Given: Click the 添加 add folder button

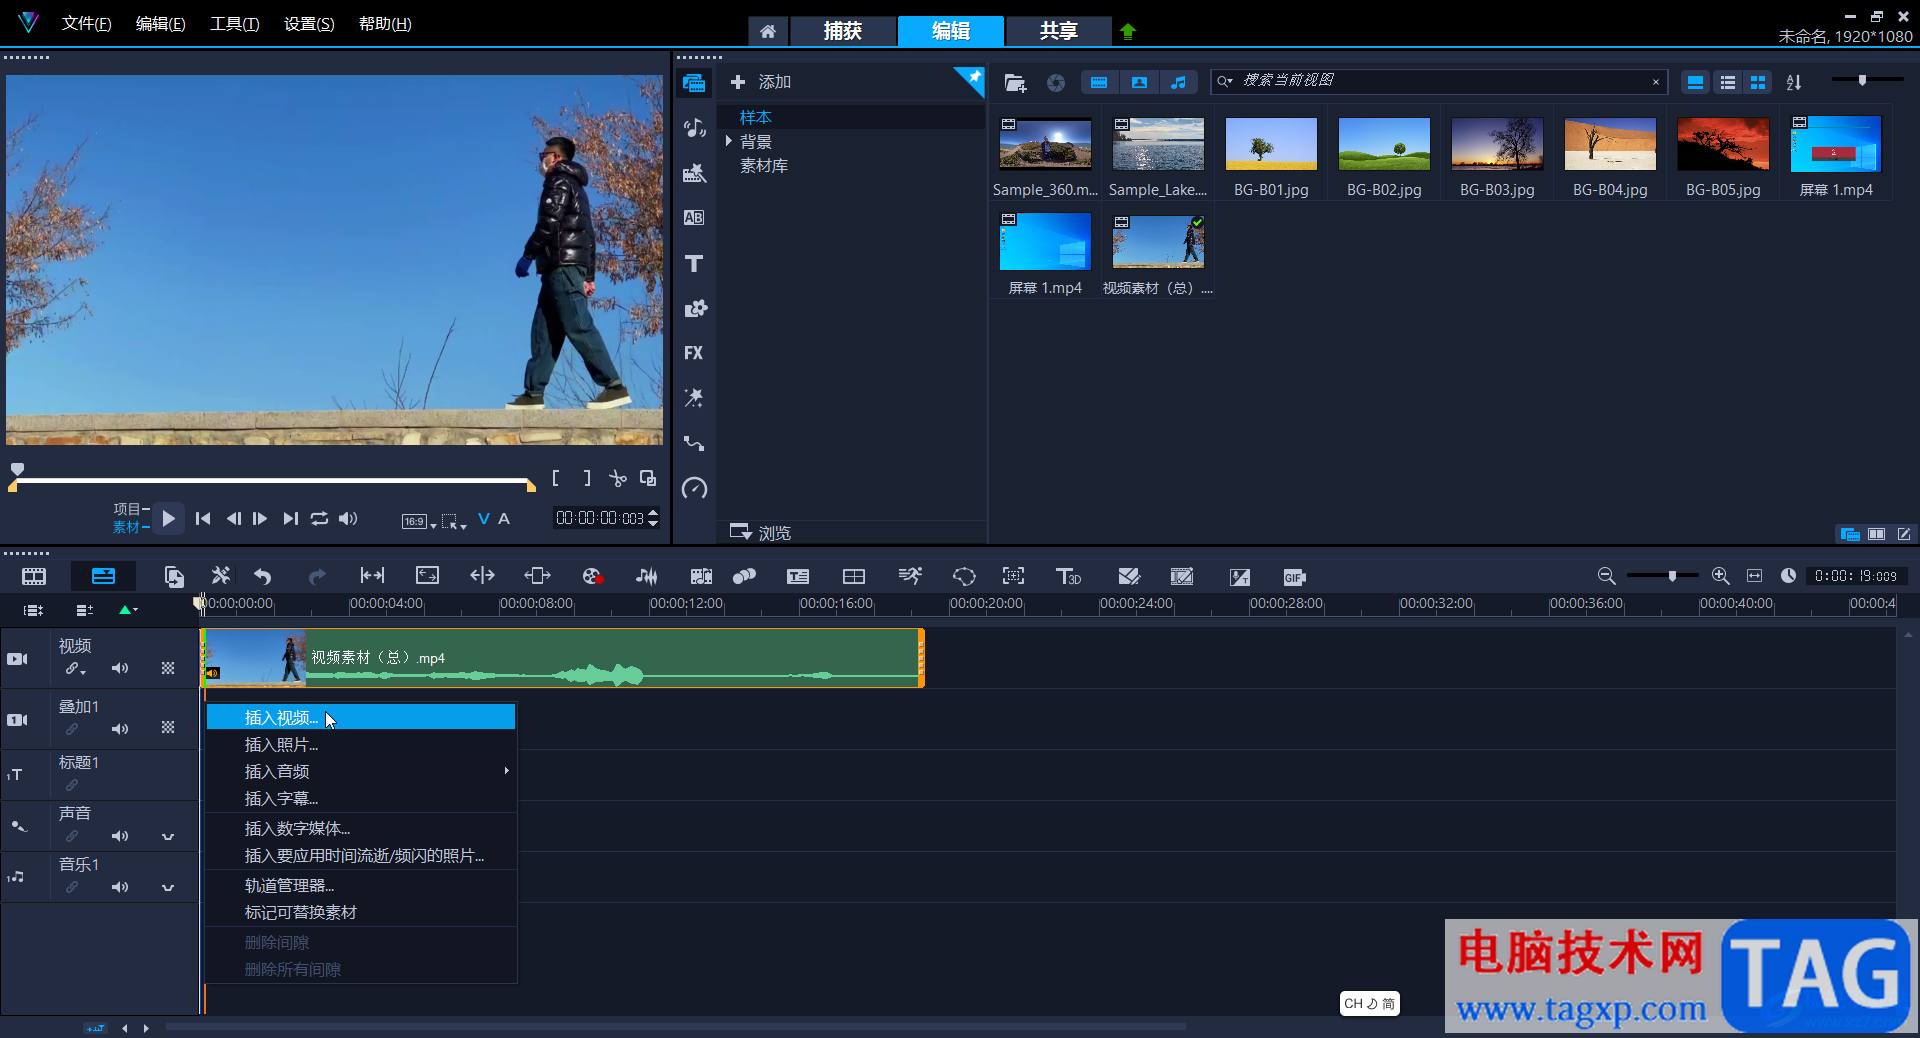Looking at the screenshot, I should coord(761,82).
